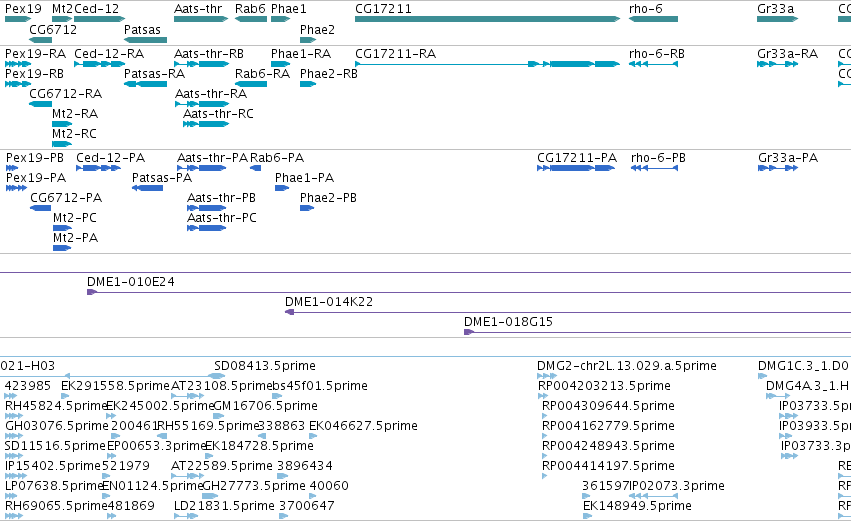Open the CG6712 gene feature

40,40
